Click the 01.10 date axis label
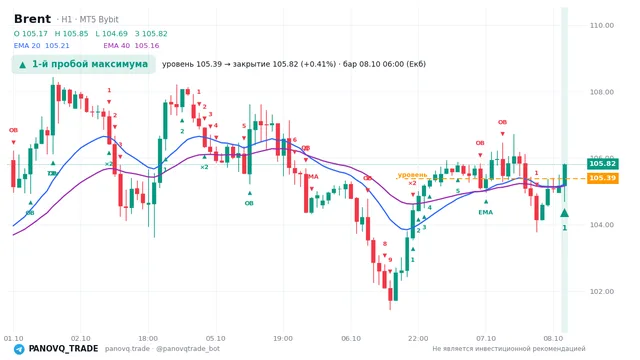640x360 pixels. point(13,338)
